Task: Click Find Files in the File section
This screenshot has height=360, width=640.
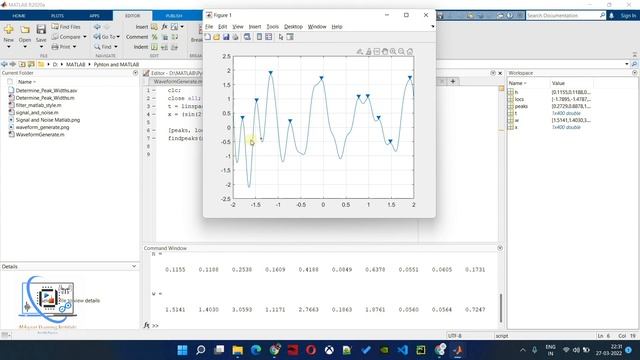Action: tap(66, 27)
